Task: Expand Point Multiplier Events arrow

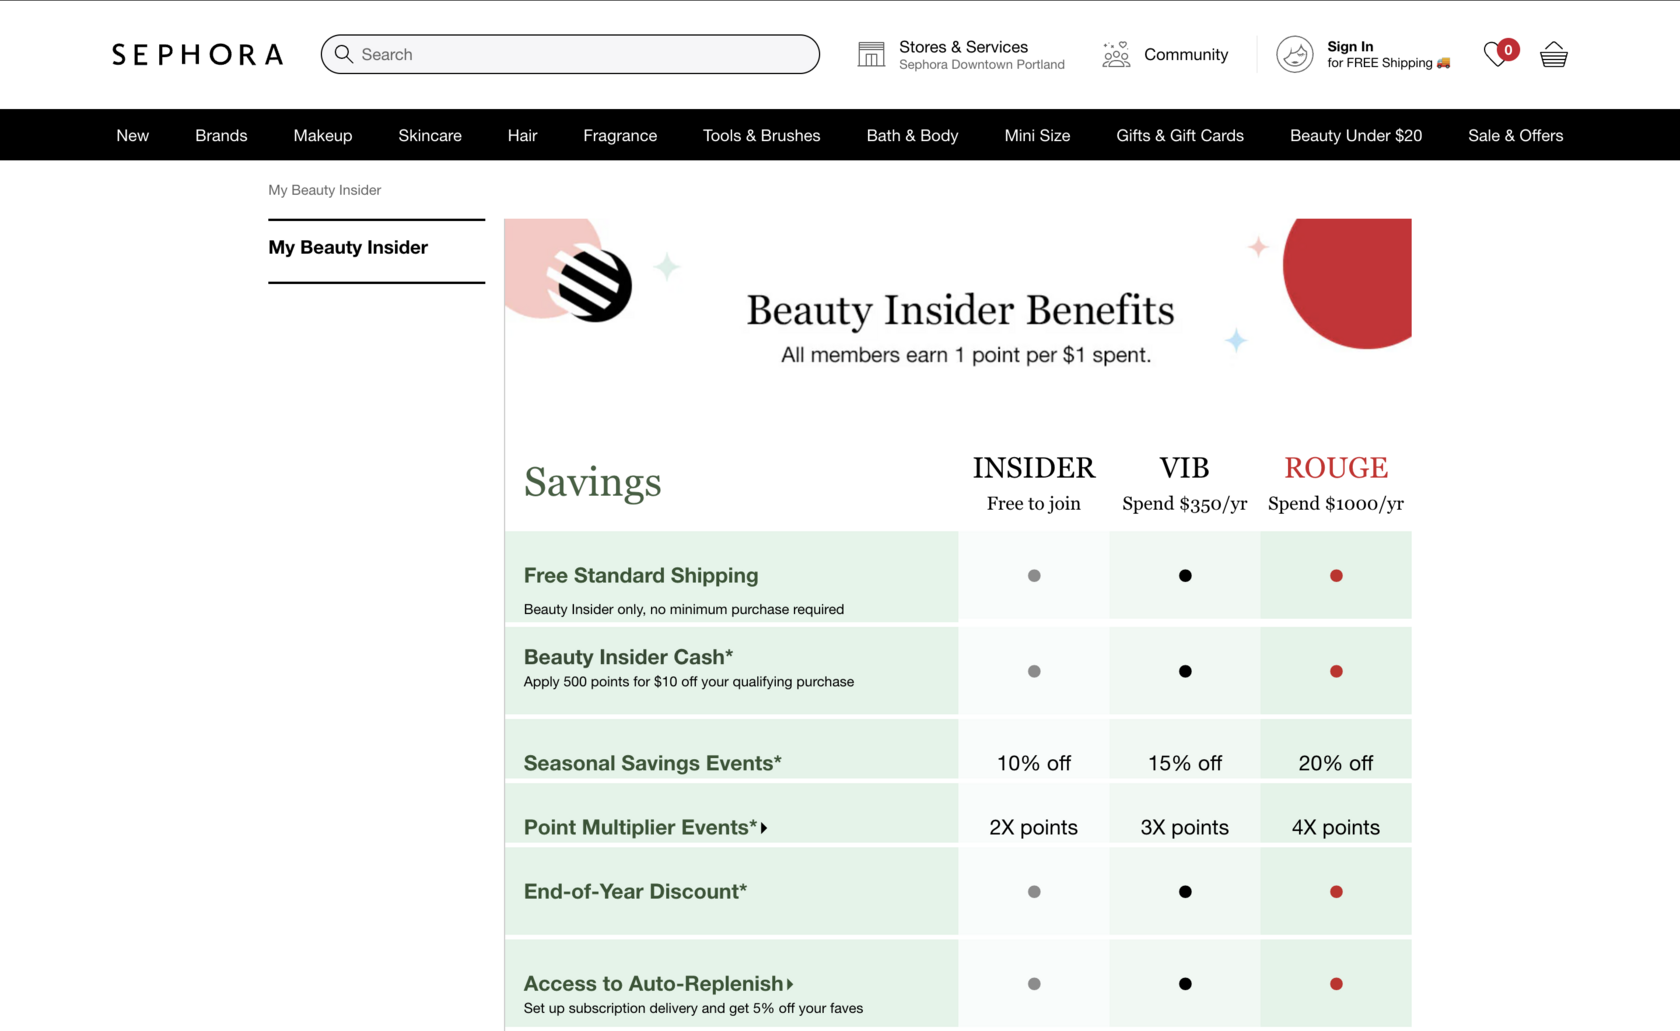Action: pyautogui.click(x=764, y=828)
